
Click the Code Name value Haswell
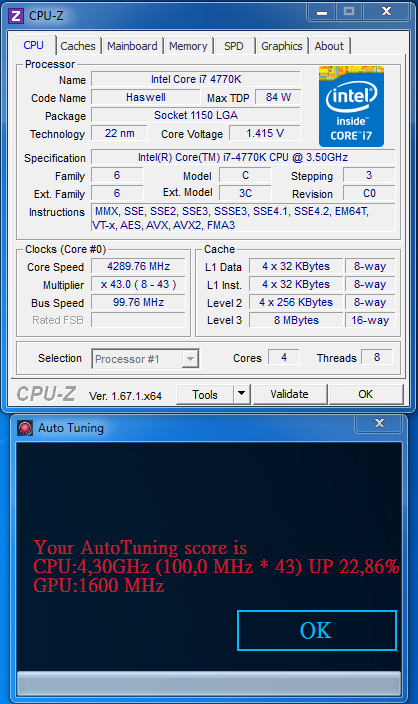click(145, 97)
